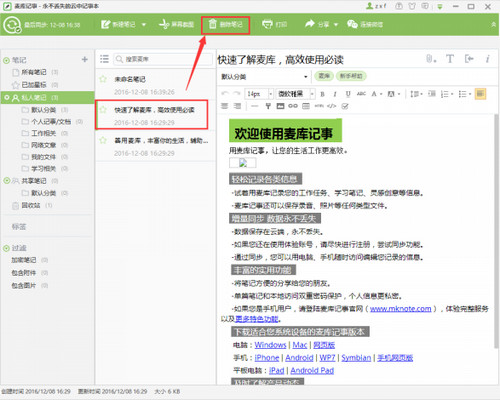
Task: Open the 个人记事/文档 folder
Action: pos(52,122)
